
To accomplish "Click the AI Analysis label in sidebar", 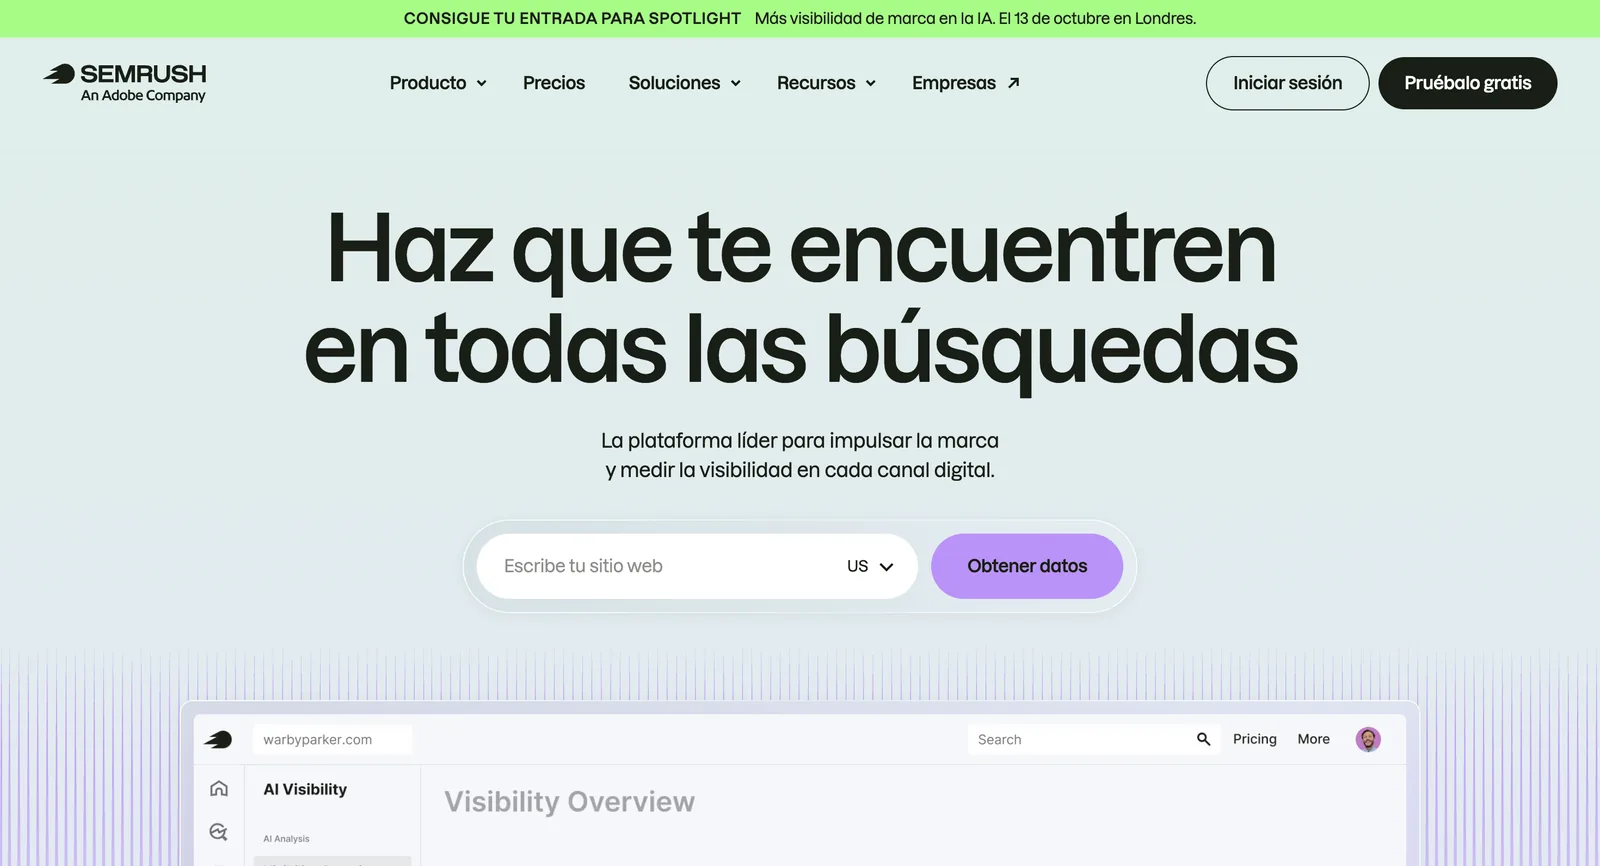I will point(286,839).
